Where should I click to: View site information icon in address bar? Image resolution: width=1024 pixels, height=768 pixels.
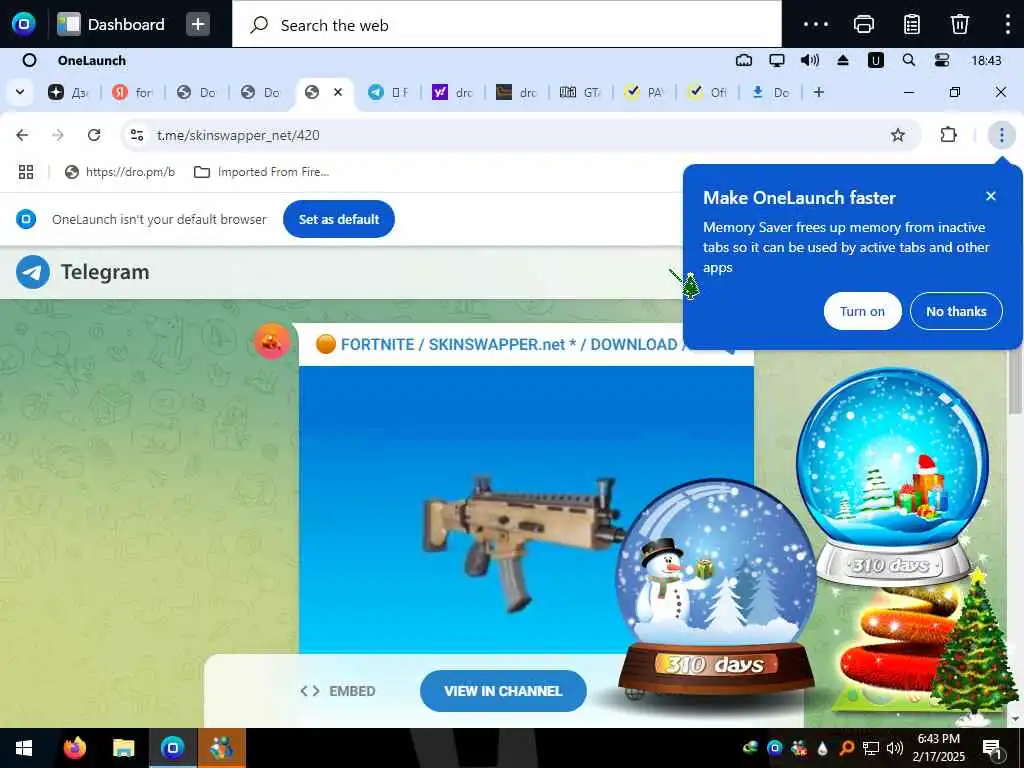pos(137,135)
